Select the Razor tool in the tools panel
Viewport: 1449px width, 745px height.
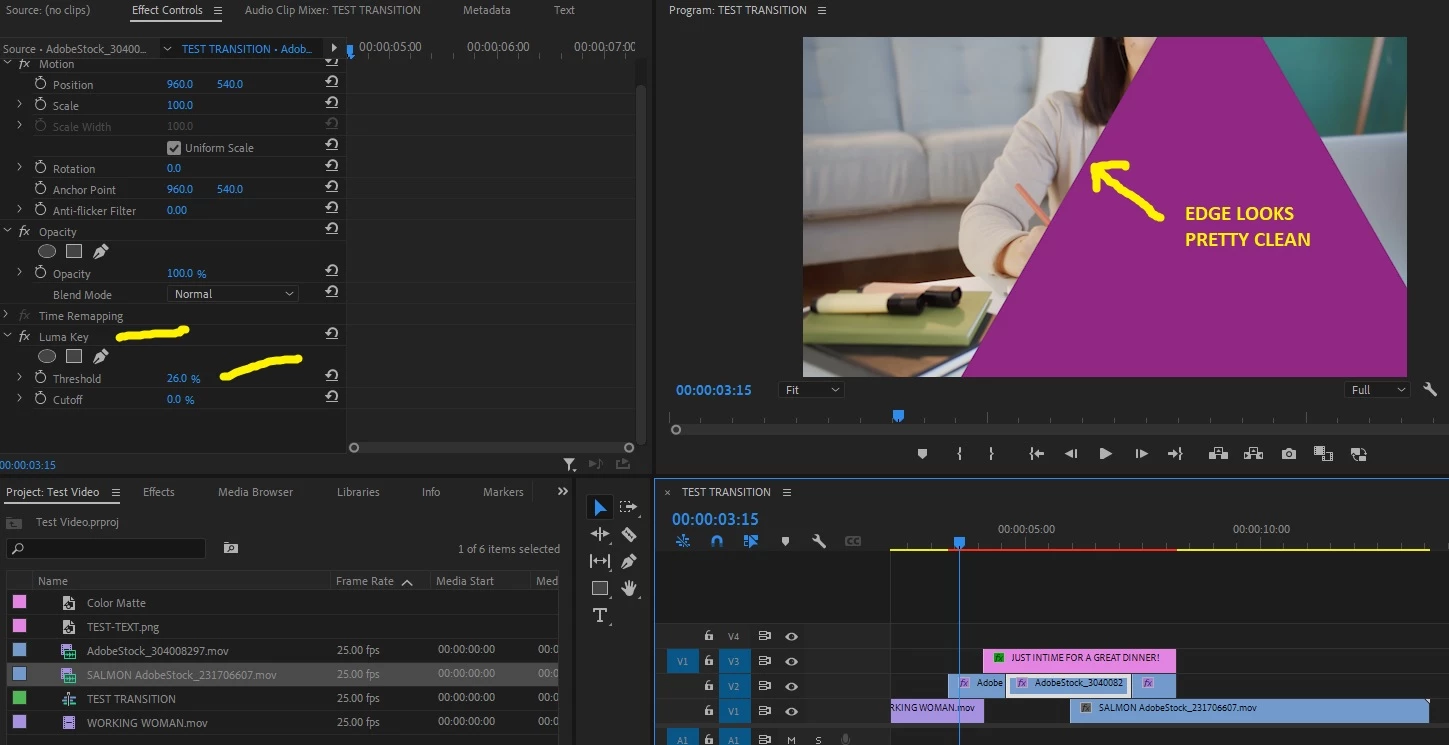[x=628, y=534]
